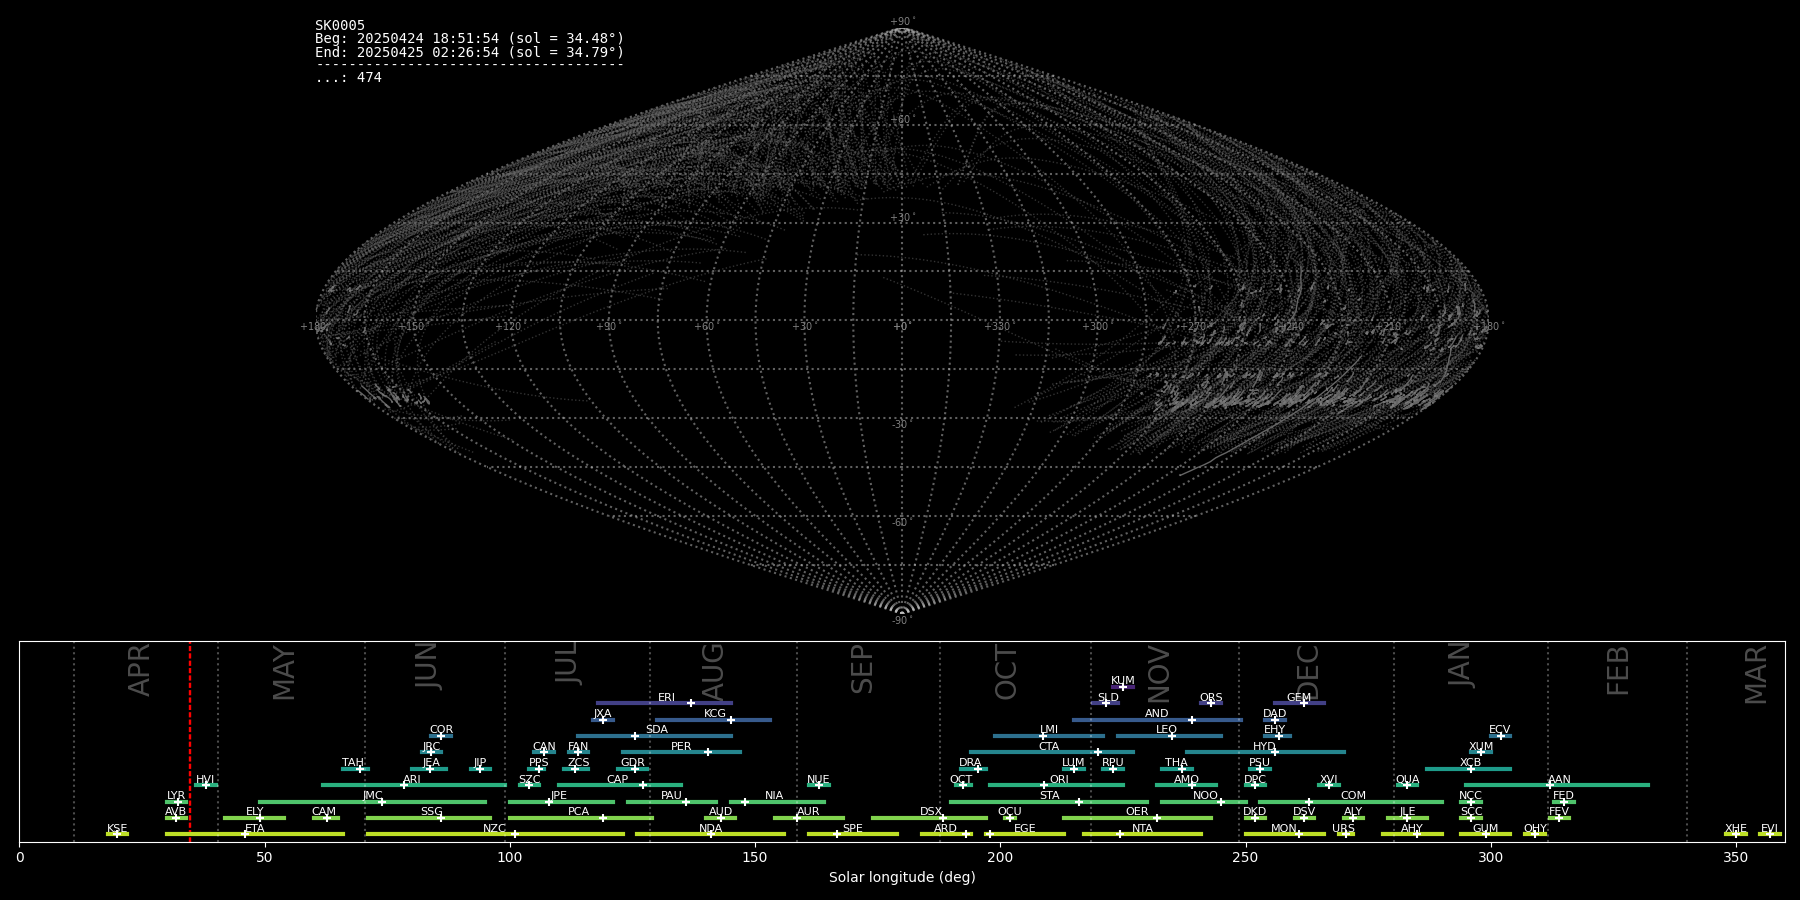
Task: Click the PAU shower label
Action: coord(671,796)
